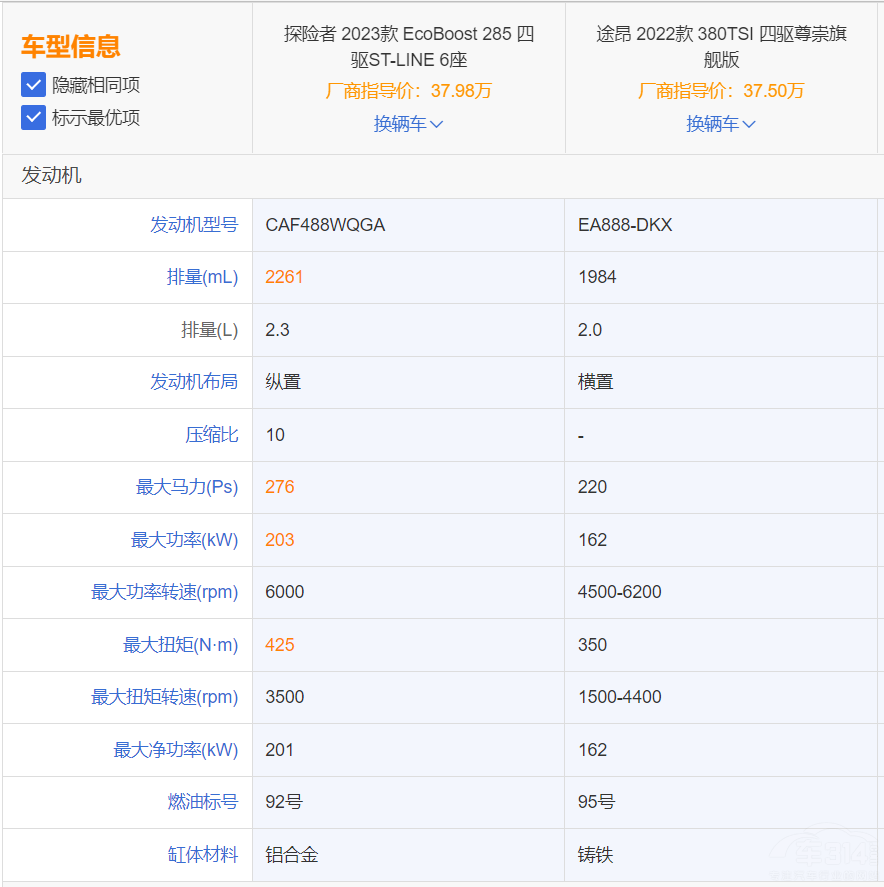Open the 发动机布局 parameter explanation
884x887 pixels.
[194, 382]
